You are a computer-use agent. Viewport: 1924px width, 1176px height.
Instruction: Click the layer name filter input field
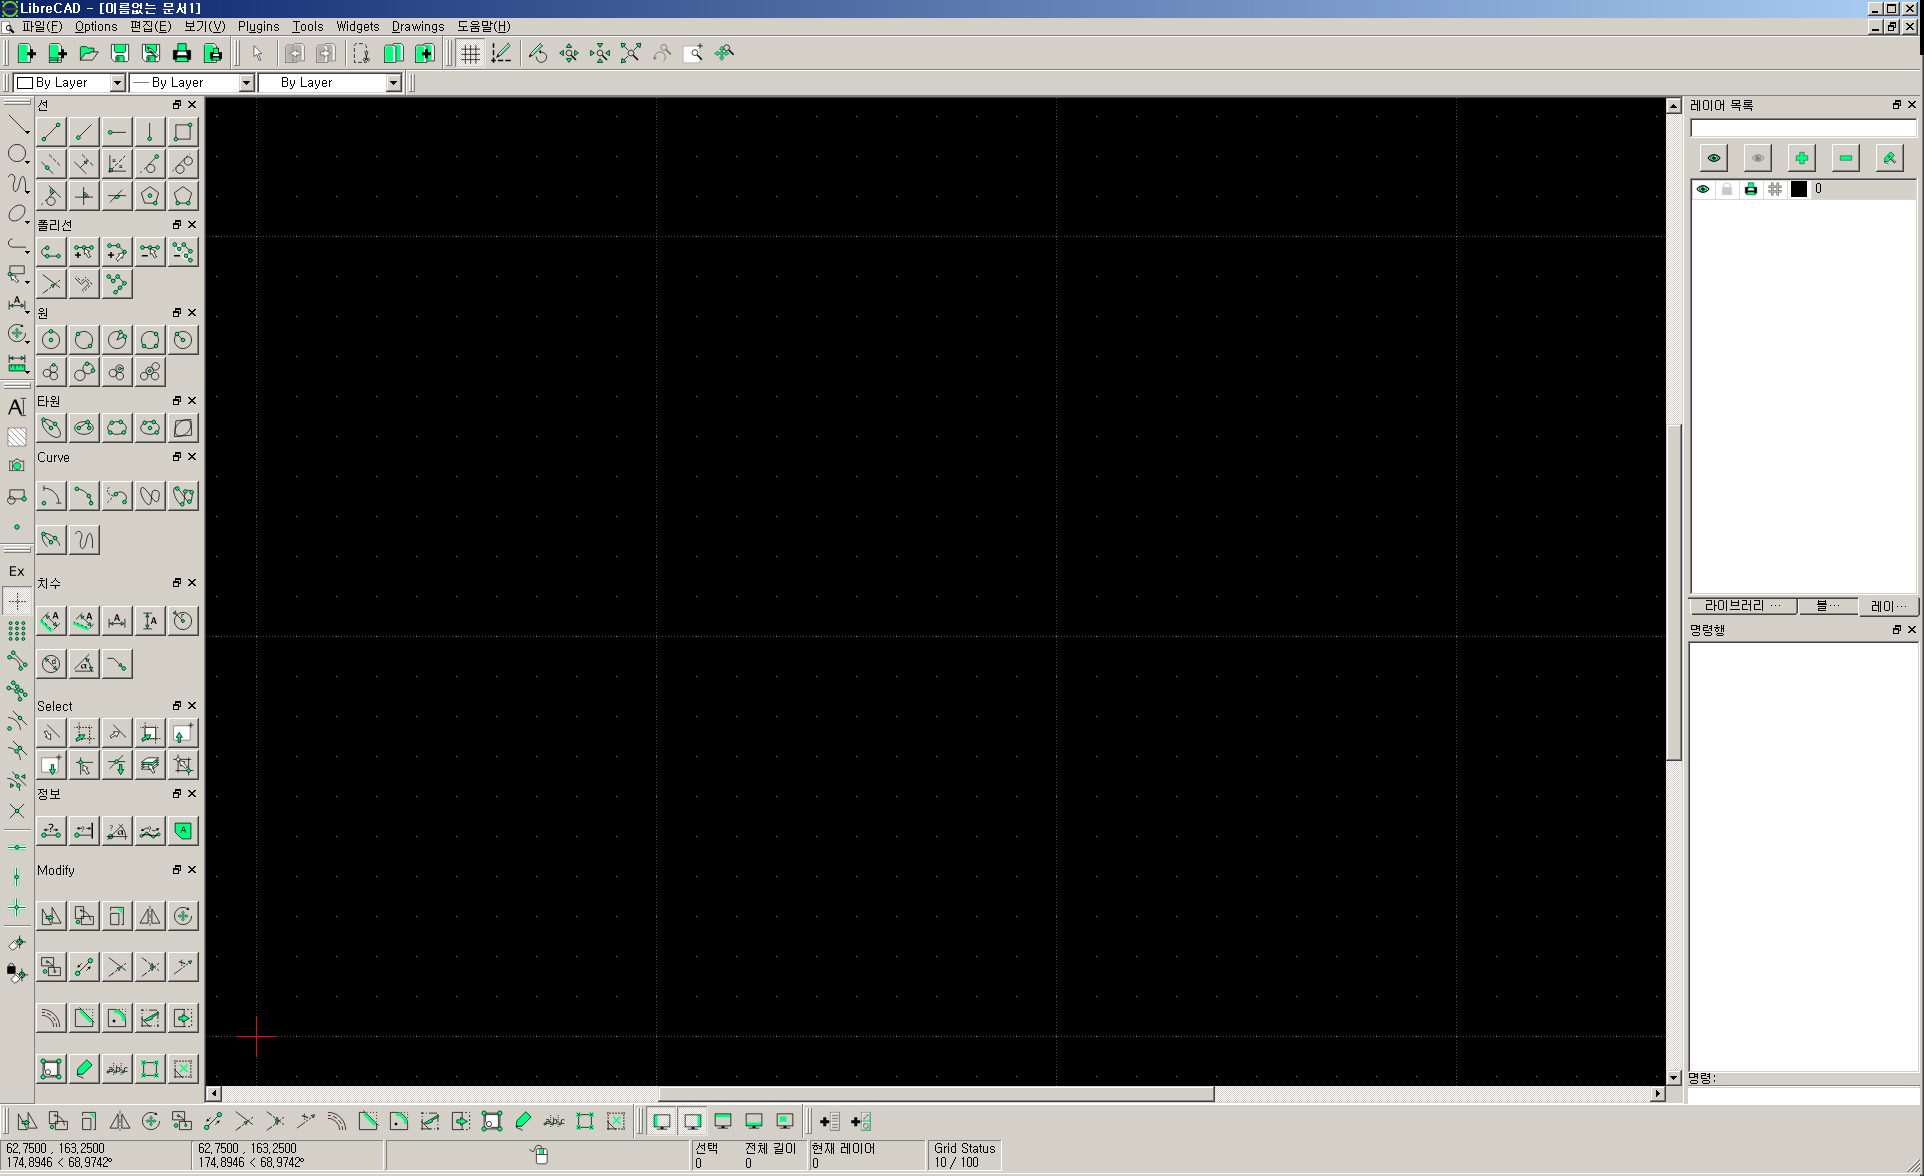click(x=1802, y=129)
